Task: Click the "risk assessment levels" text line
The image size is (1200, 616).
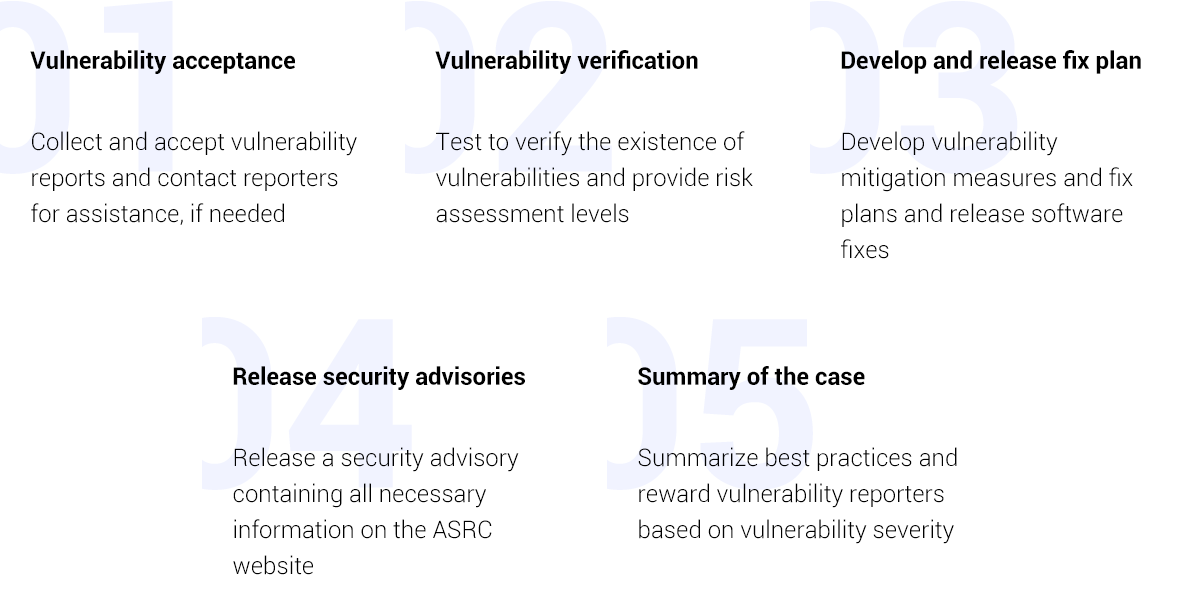Action: coord(532,214)
